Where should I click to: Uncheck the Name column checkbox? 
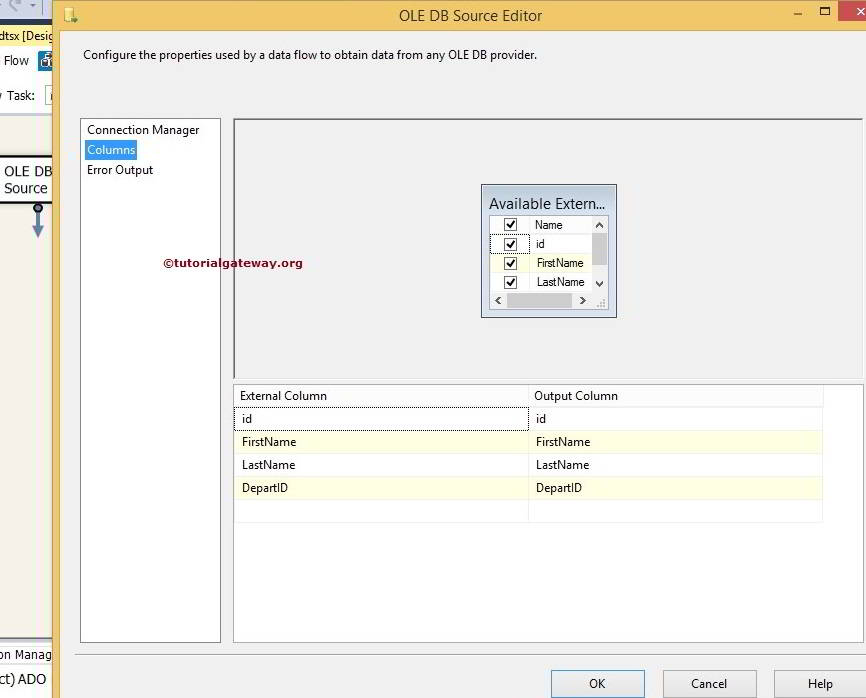point(510,224)
